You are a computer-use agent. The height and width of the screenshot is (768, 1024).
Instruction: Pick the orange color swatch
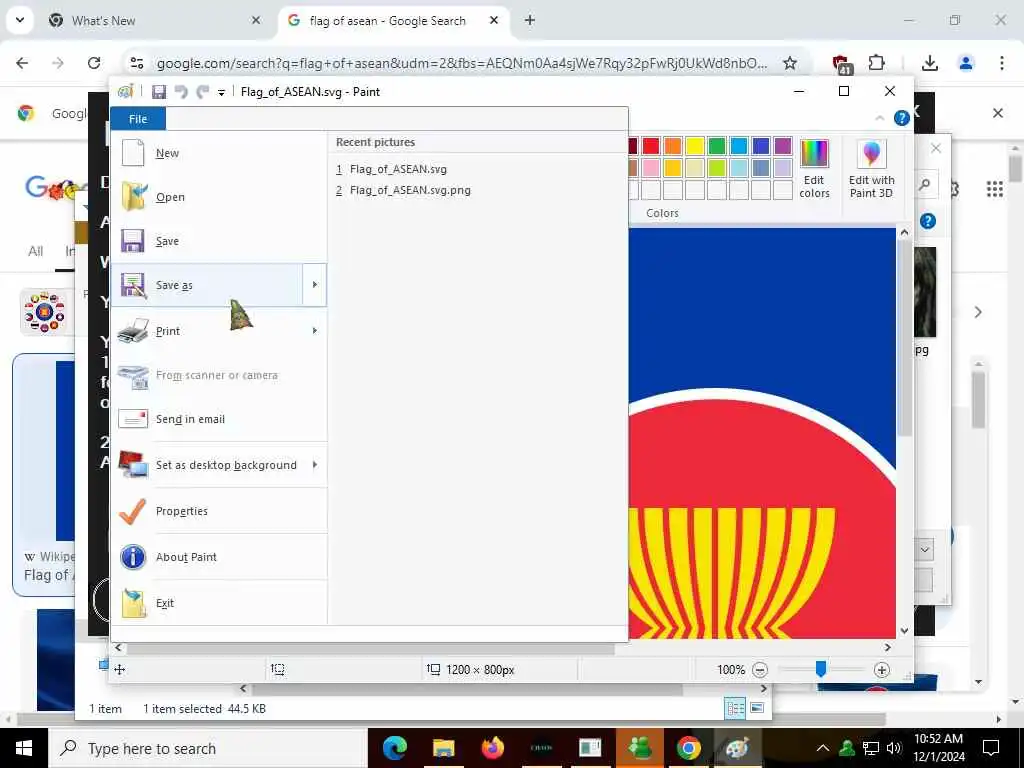673,146
